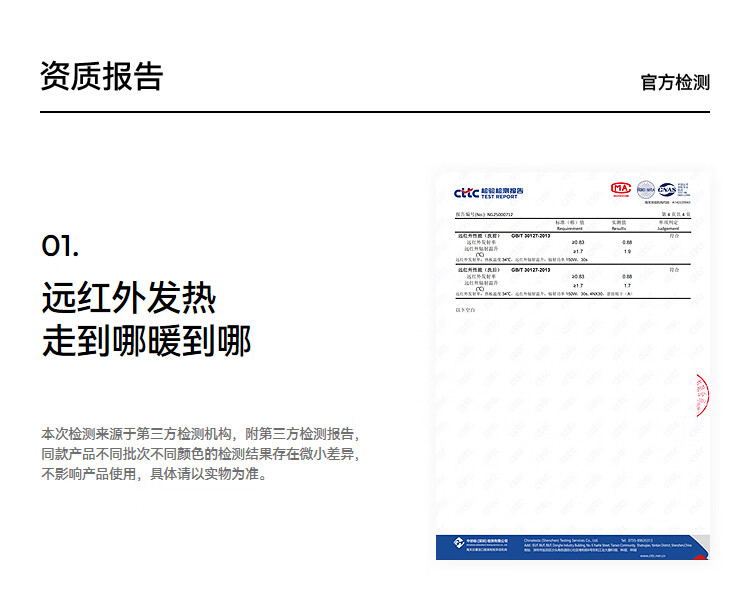This screenshot has width=750, height=595.
Task: Click the line starting 同款产品不同批次
Action: point(200,454)
